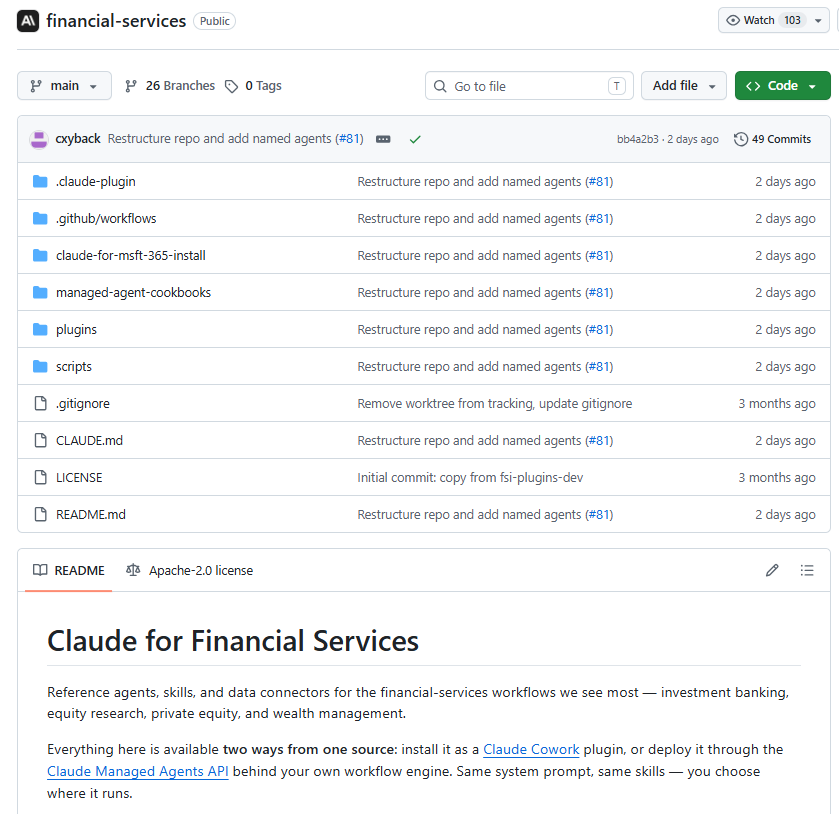Open the Add file dropdown

tap(684, 86)
